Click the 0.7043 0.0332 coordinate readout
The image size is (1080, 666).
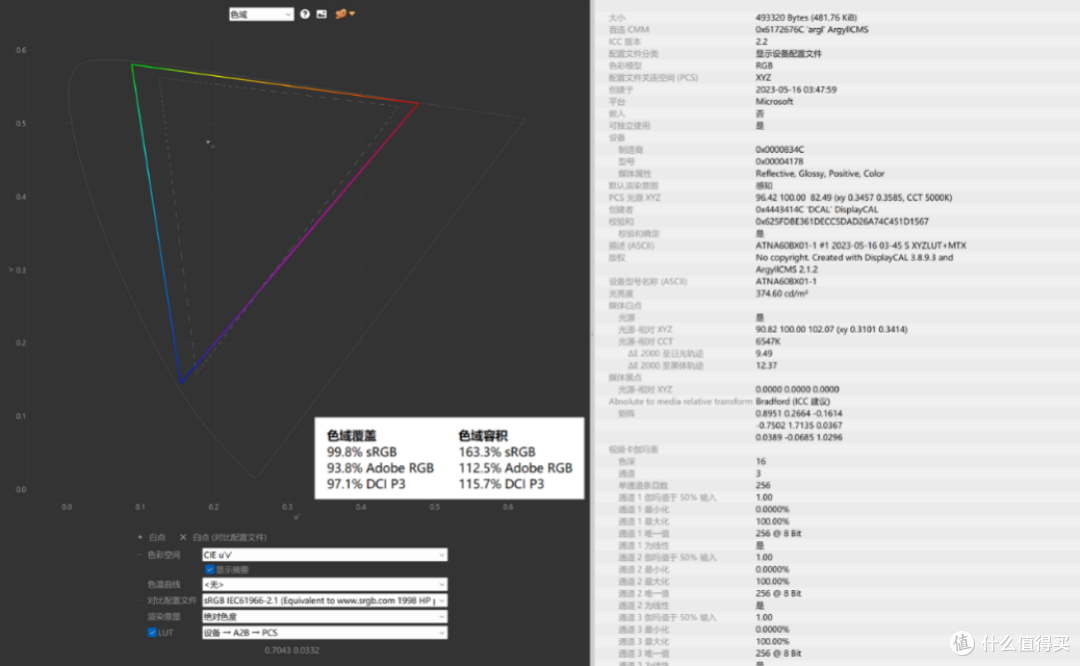(292, 650)
